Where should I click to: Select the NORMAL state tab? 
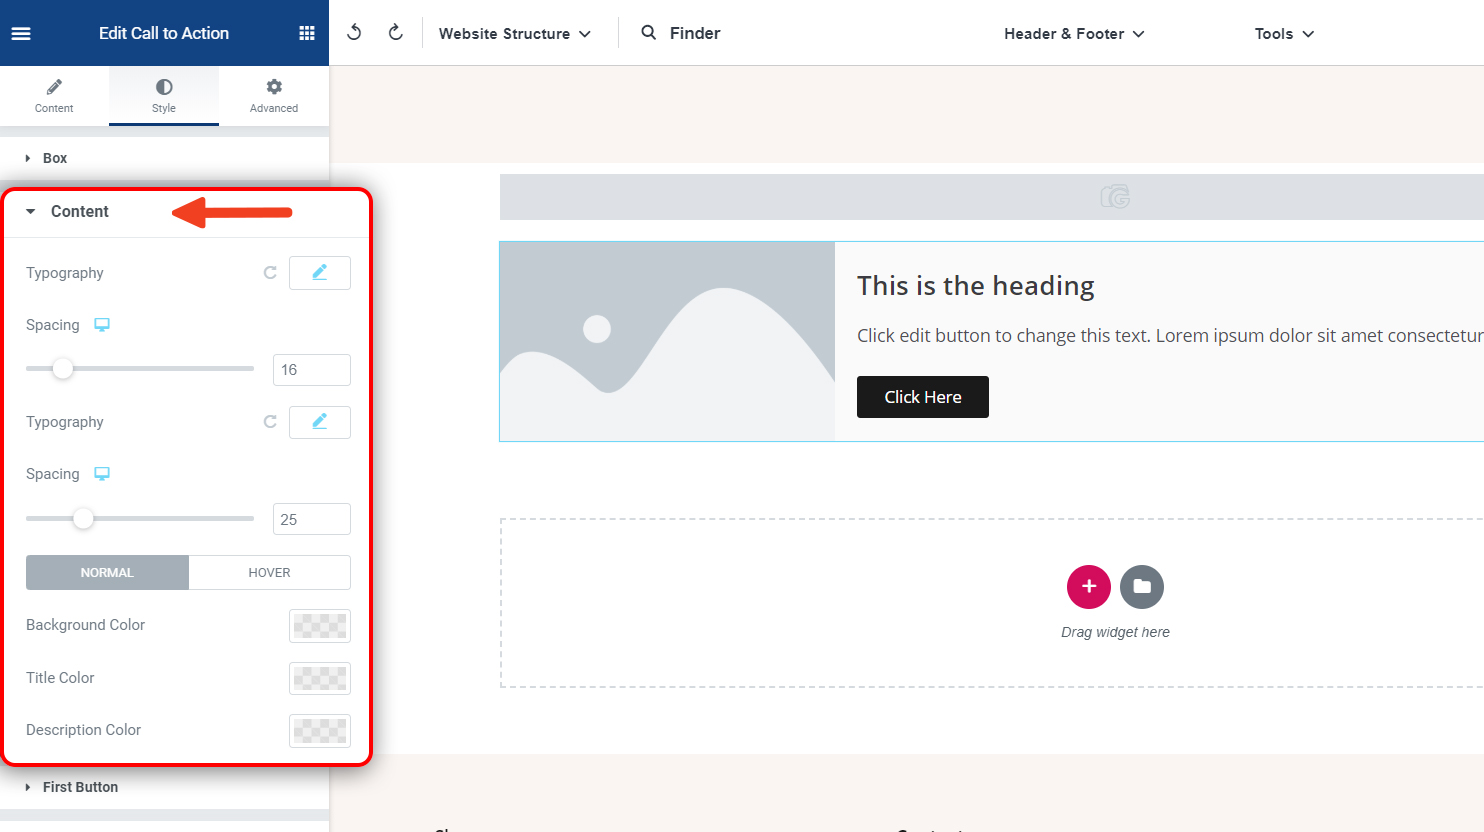[107, 572]
